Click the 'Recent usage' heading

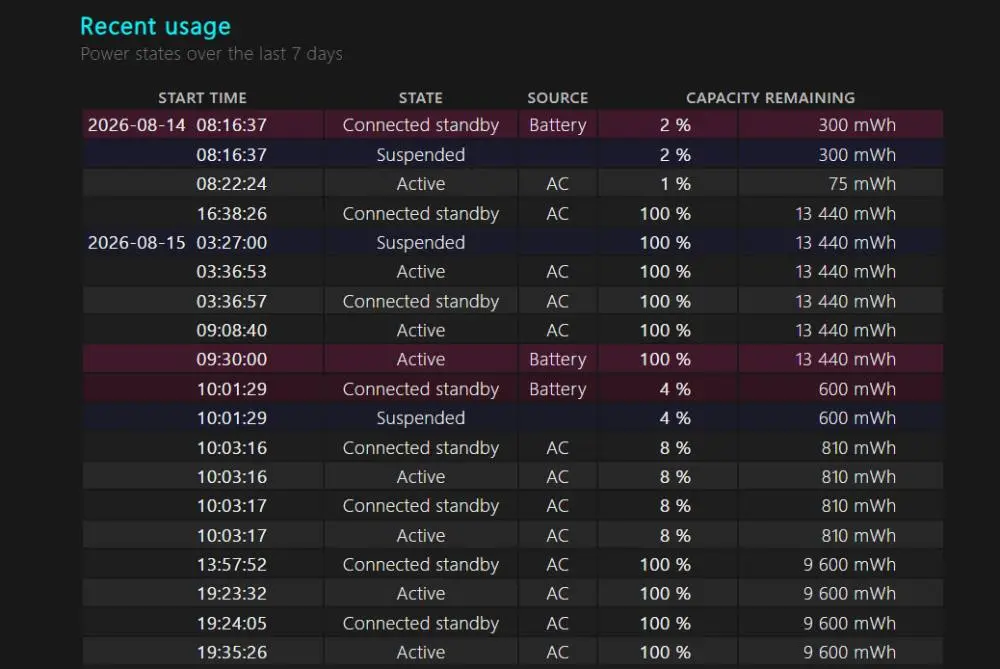156,27
